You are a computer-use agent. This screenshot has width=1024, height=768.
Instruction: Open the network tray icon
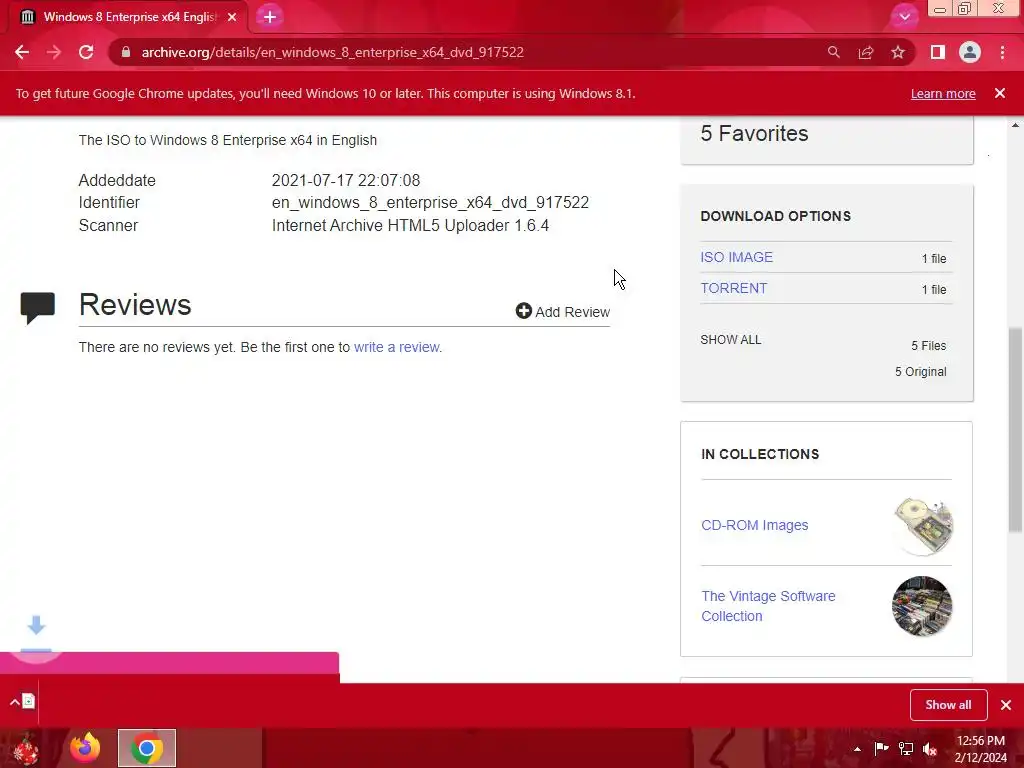tap(906, 748)
